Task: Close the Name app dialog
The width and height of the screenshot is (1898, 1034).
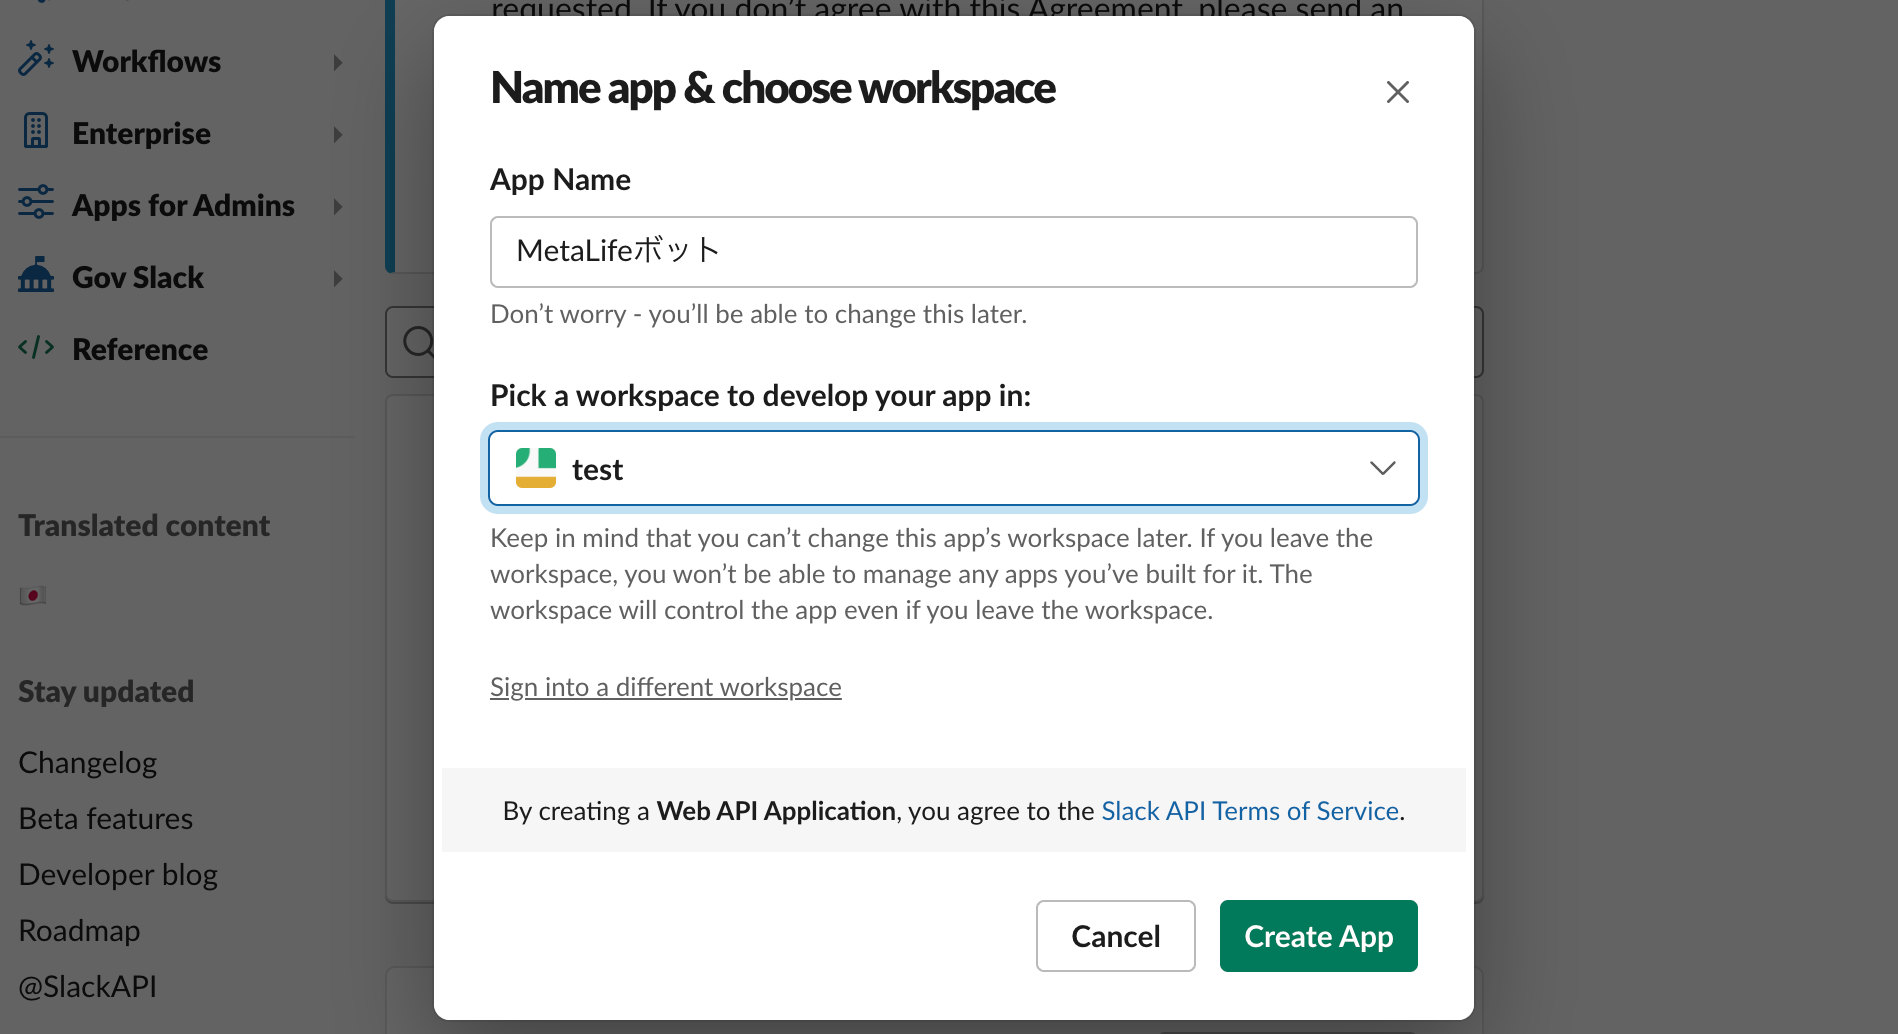Action: [1398, 92]
